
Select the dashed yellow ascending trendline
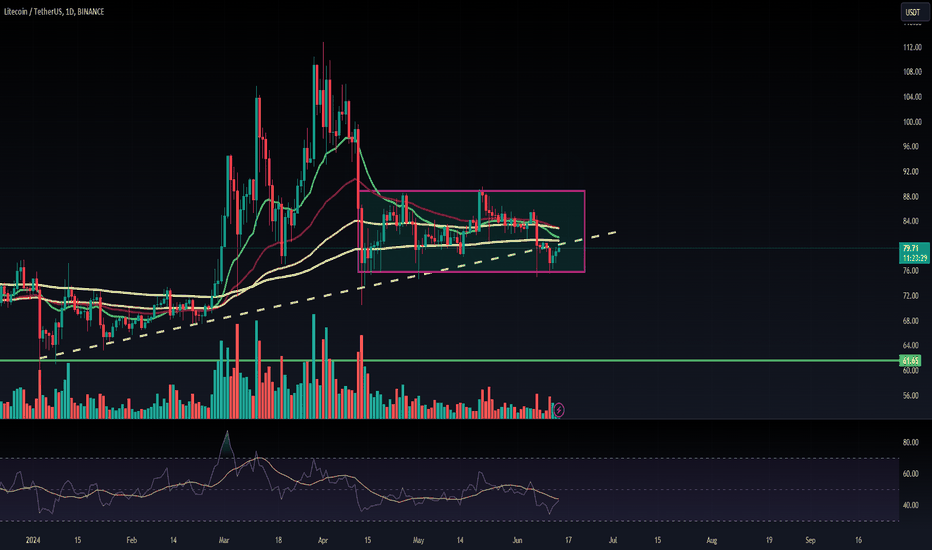pos(327,295)
